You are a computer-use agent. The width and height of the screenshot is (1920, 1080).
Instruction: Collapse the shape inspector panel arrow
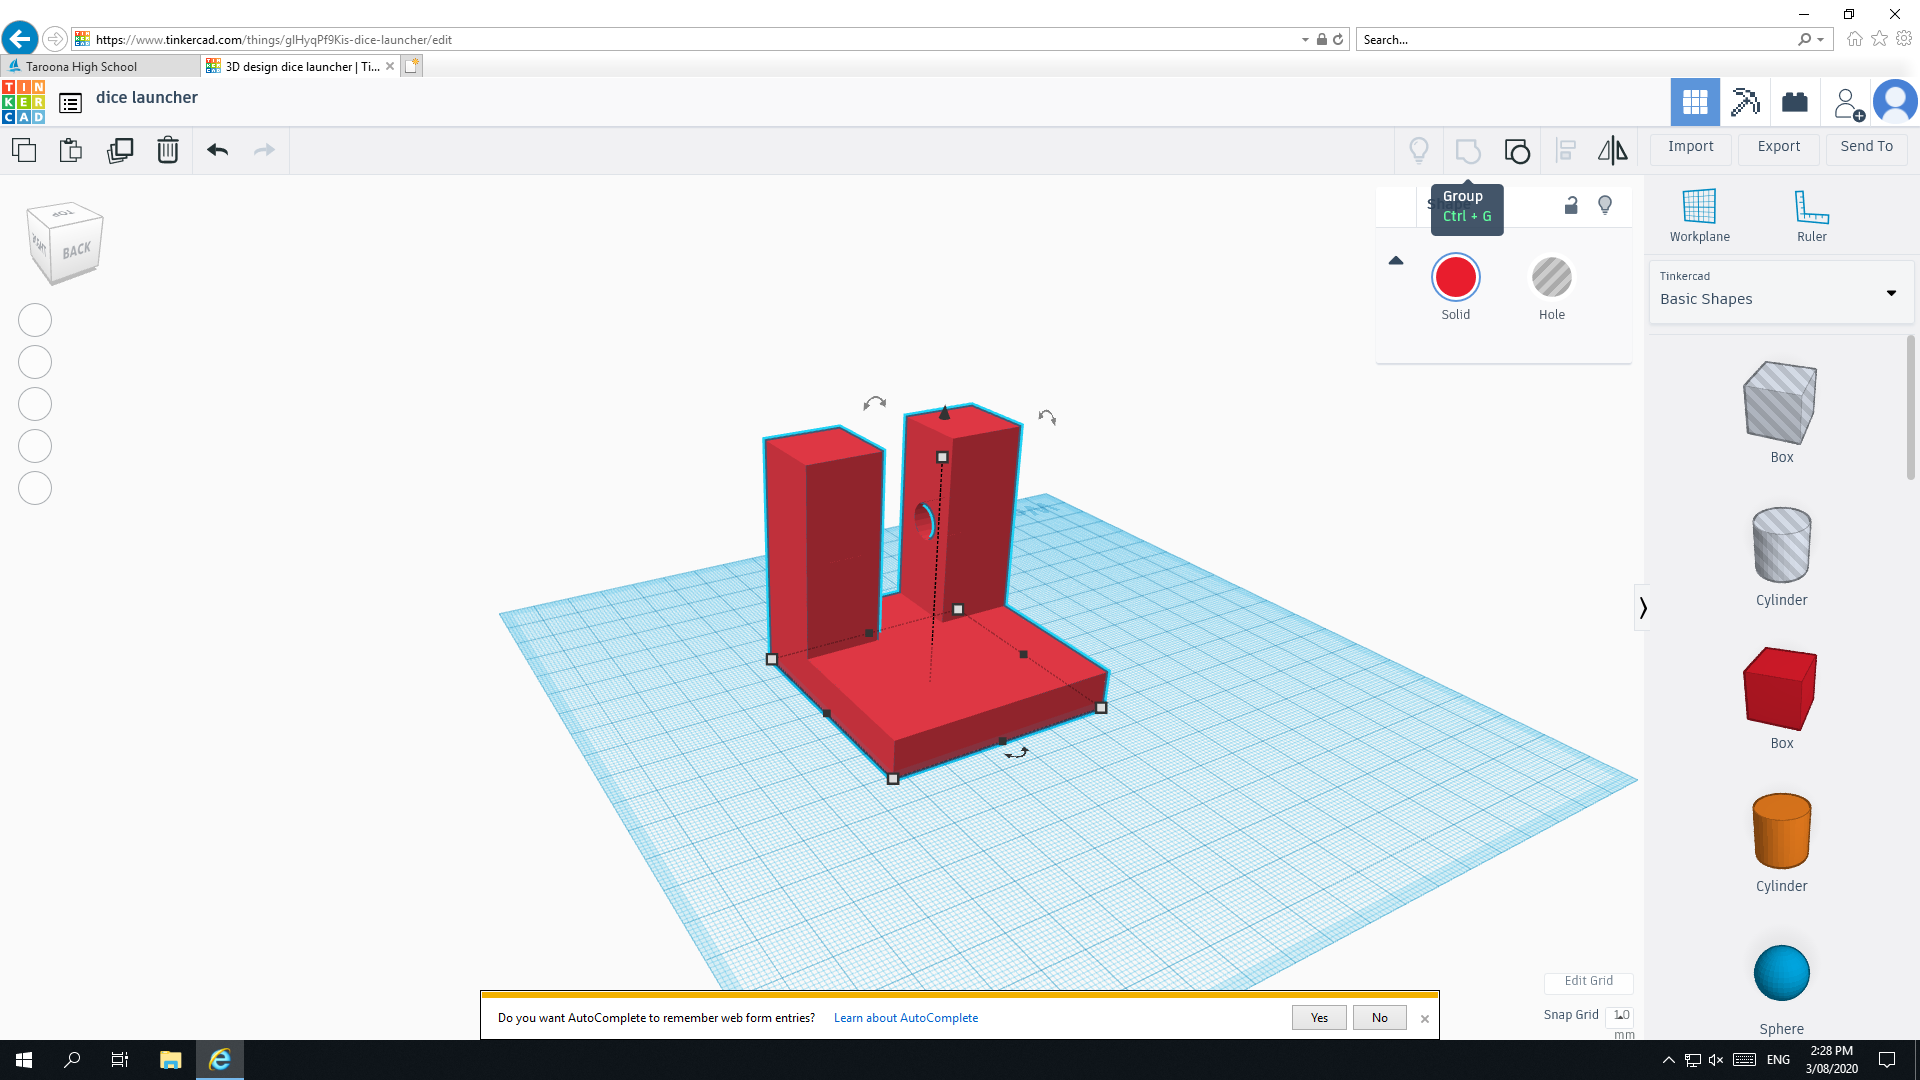point(1396,261)
